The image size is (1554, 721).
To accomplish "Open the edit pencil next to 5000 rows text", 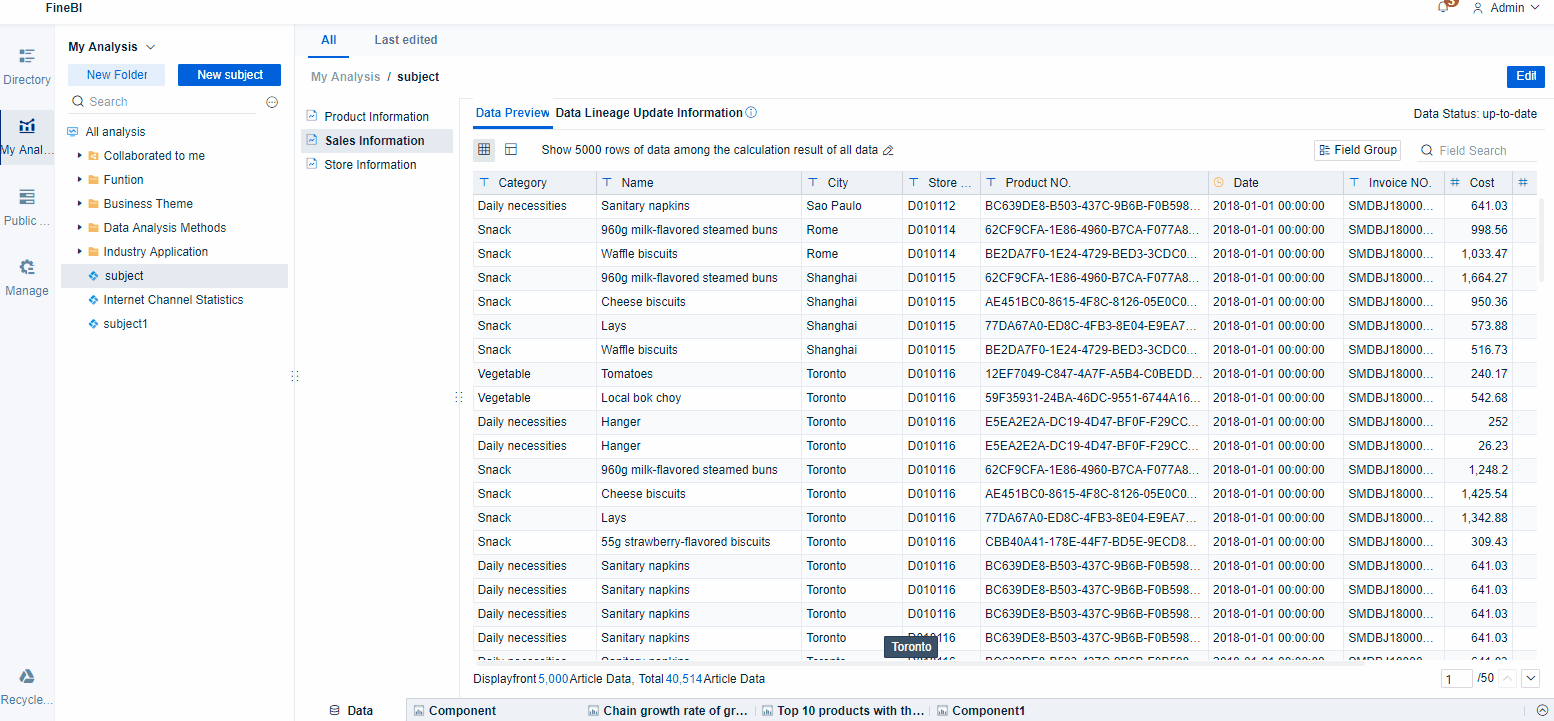I will tap(888, 149).
